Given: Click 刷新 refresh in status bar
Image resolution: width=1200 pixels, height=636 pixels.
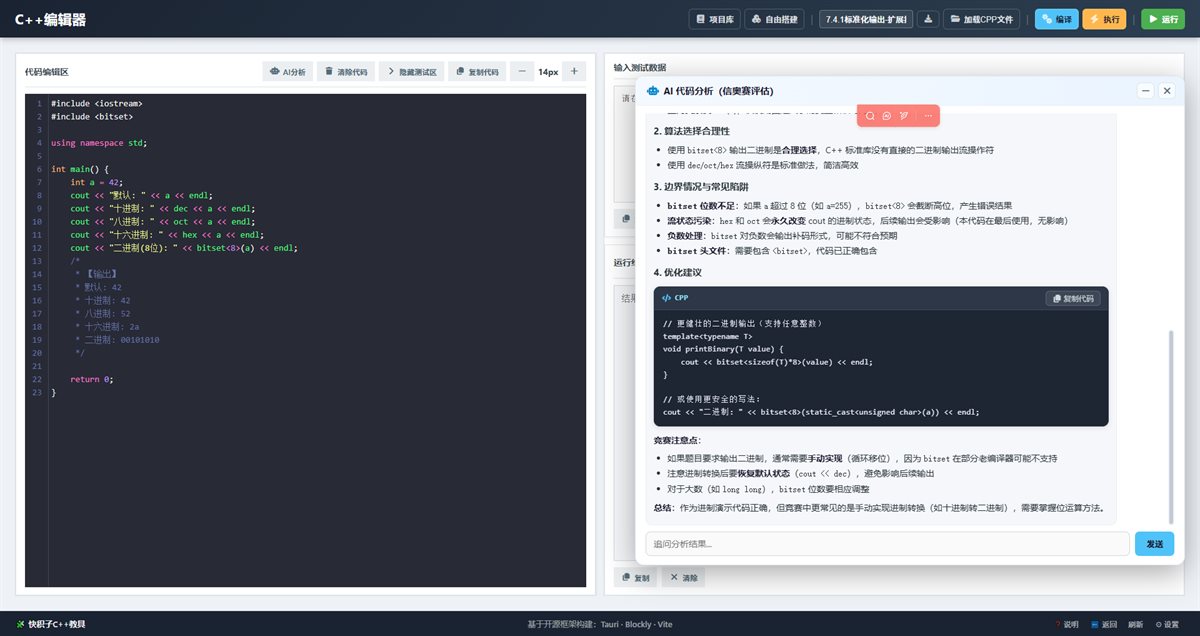Looking at the screenshot, I should [1135, 624].
